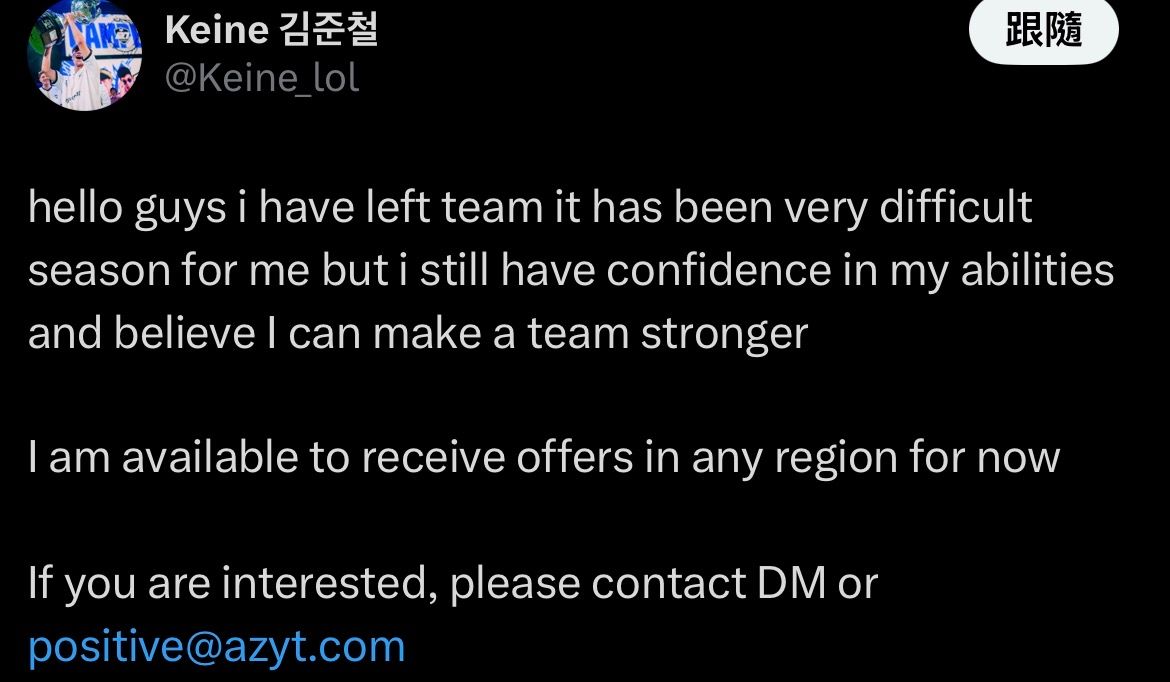Click the line starting "hello guys"

tap(530, 208)
